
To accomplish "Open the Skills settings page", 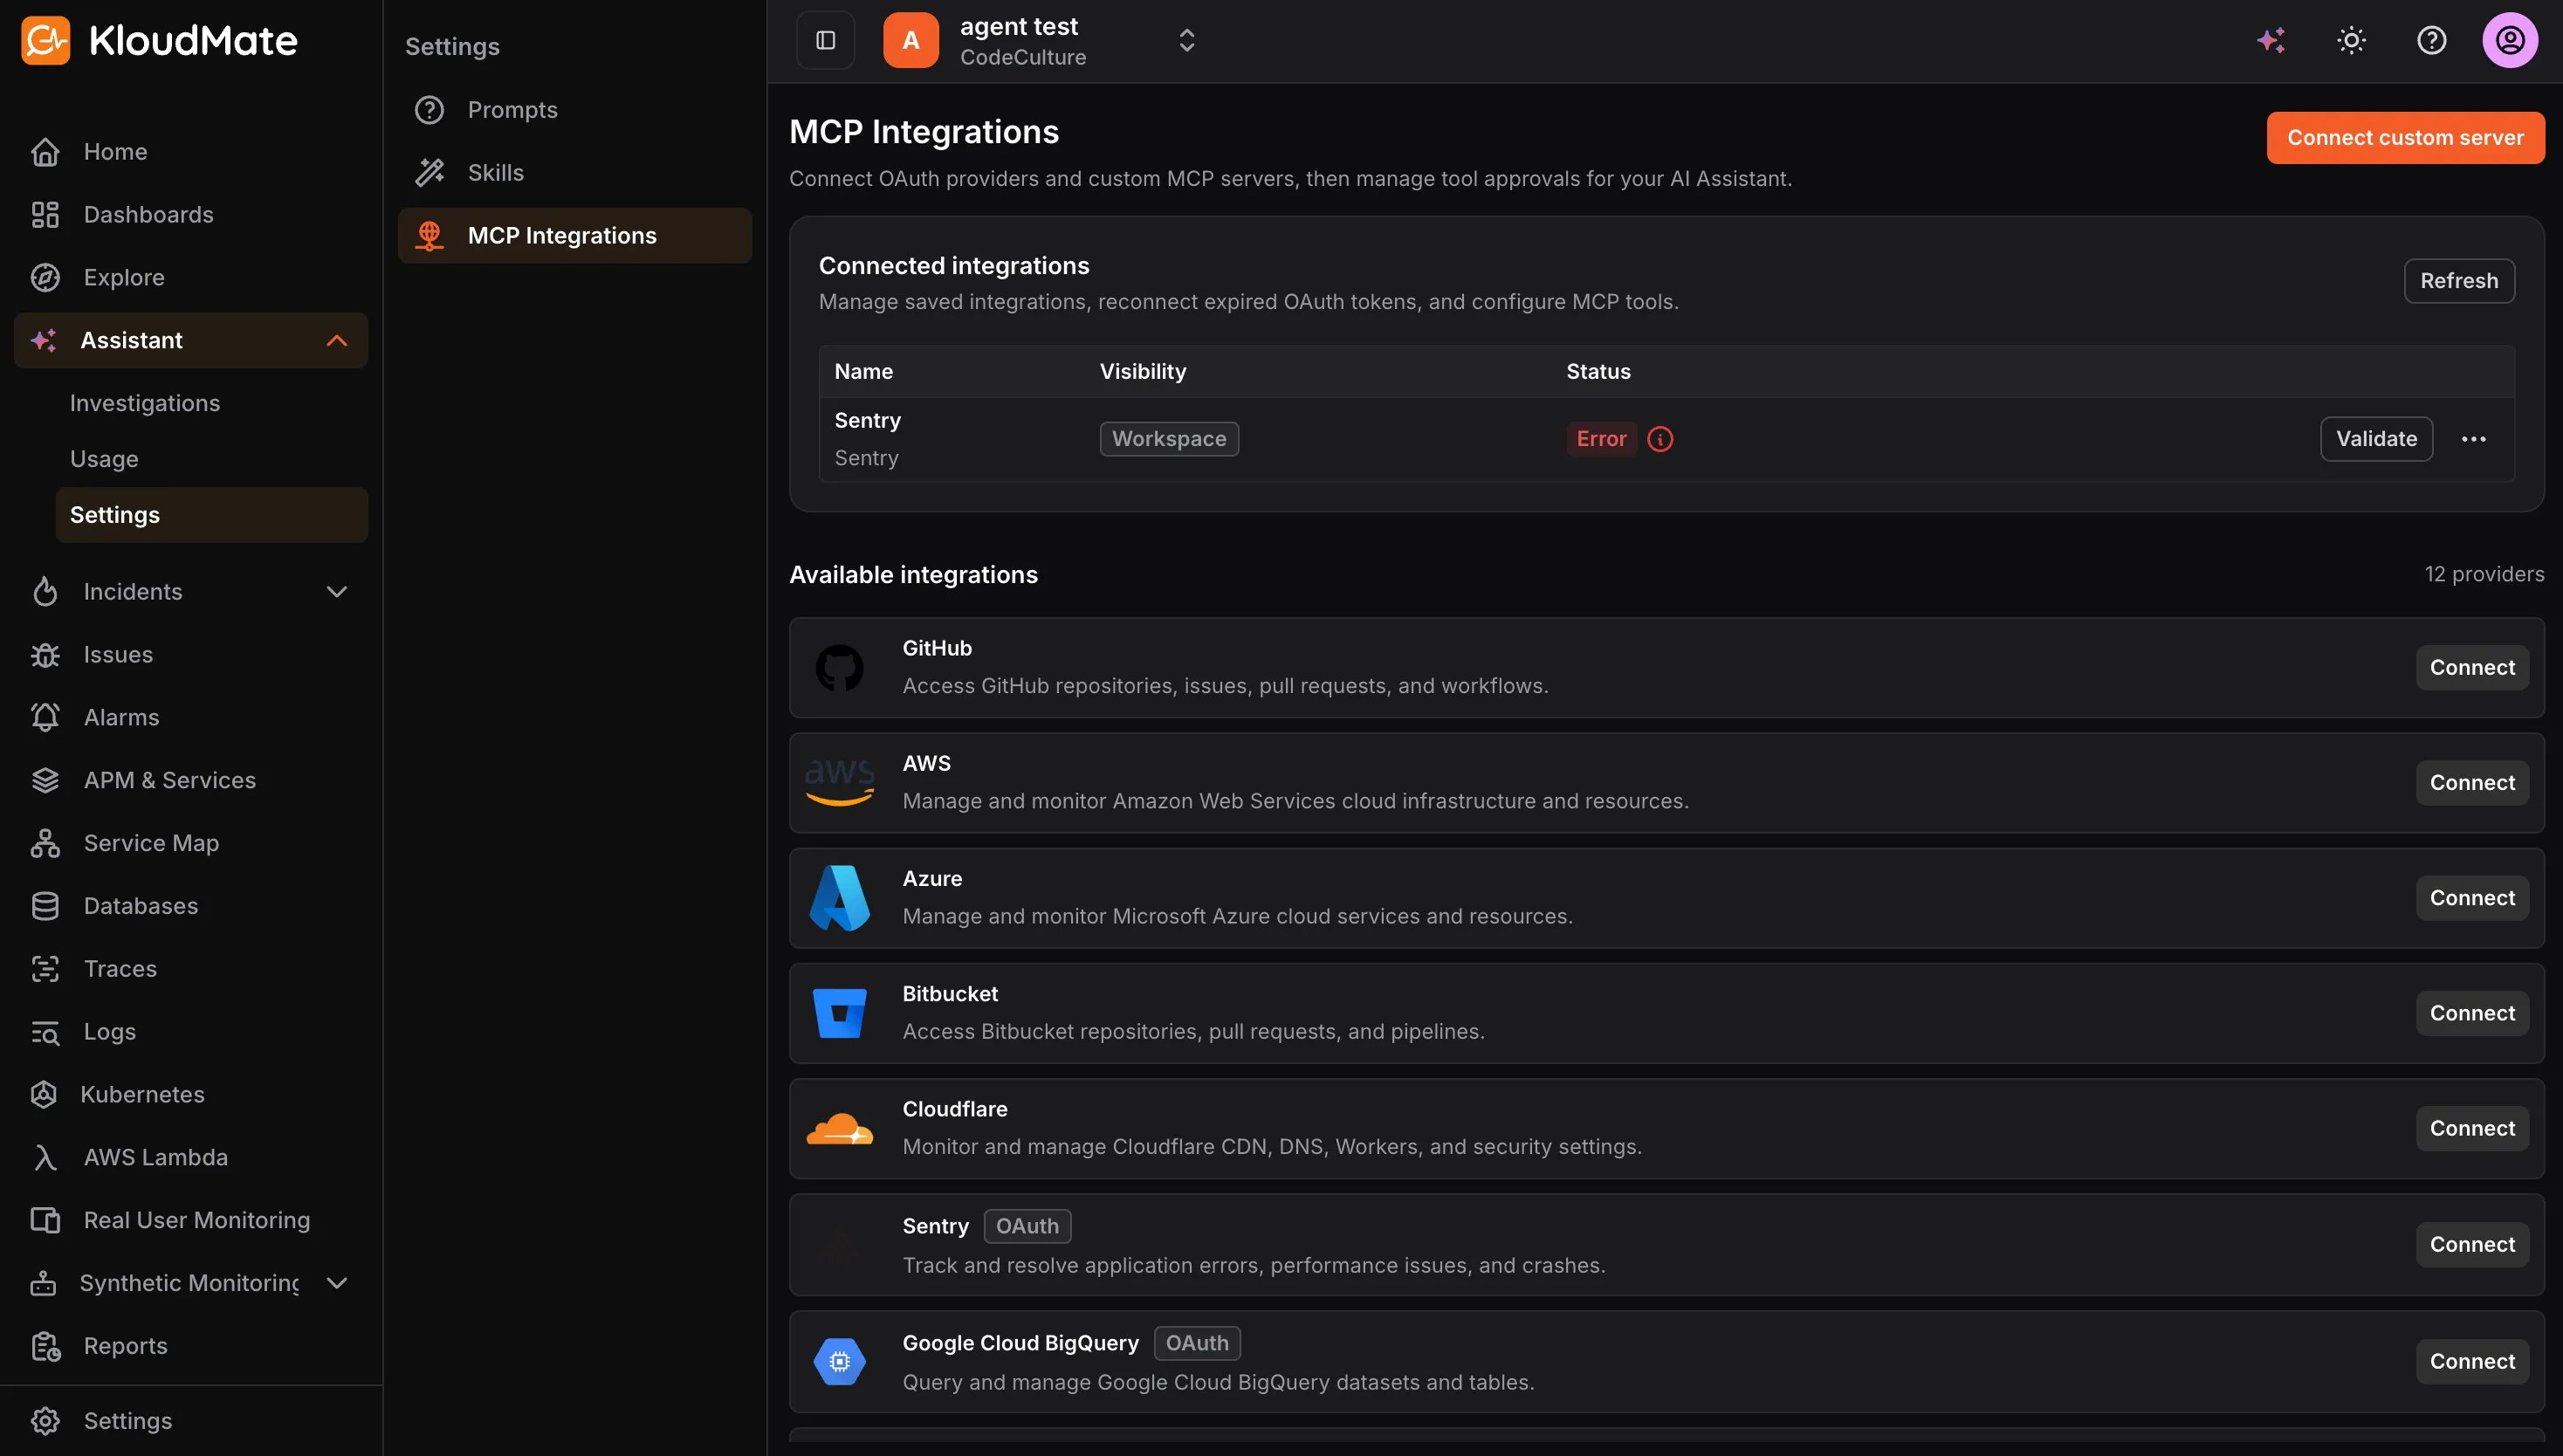I will (x=575, y=173).
